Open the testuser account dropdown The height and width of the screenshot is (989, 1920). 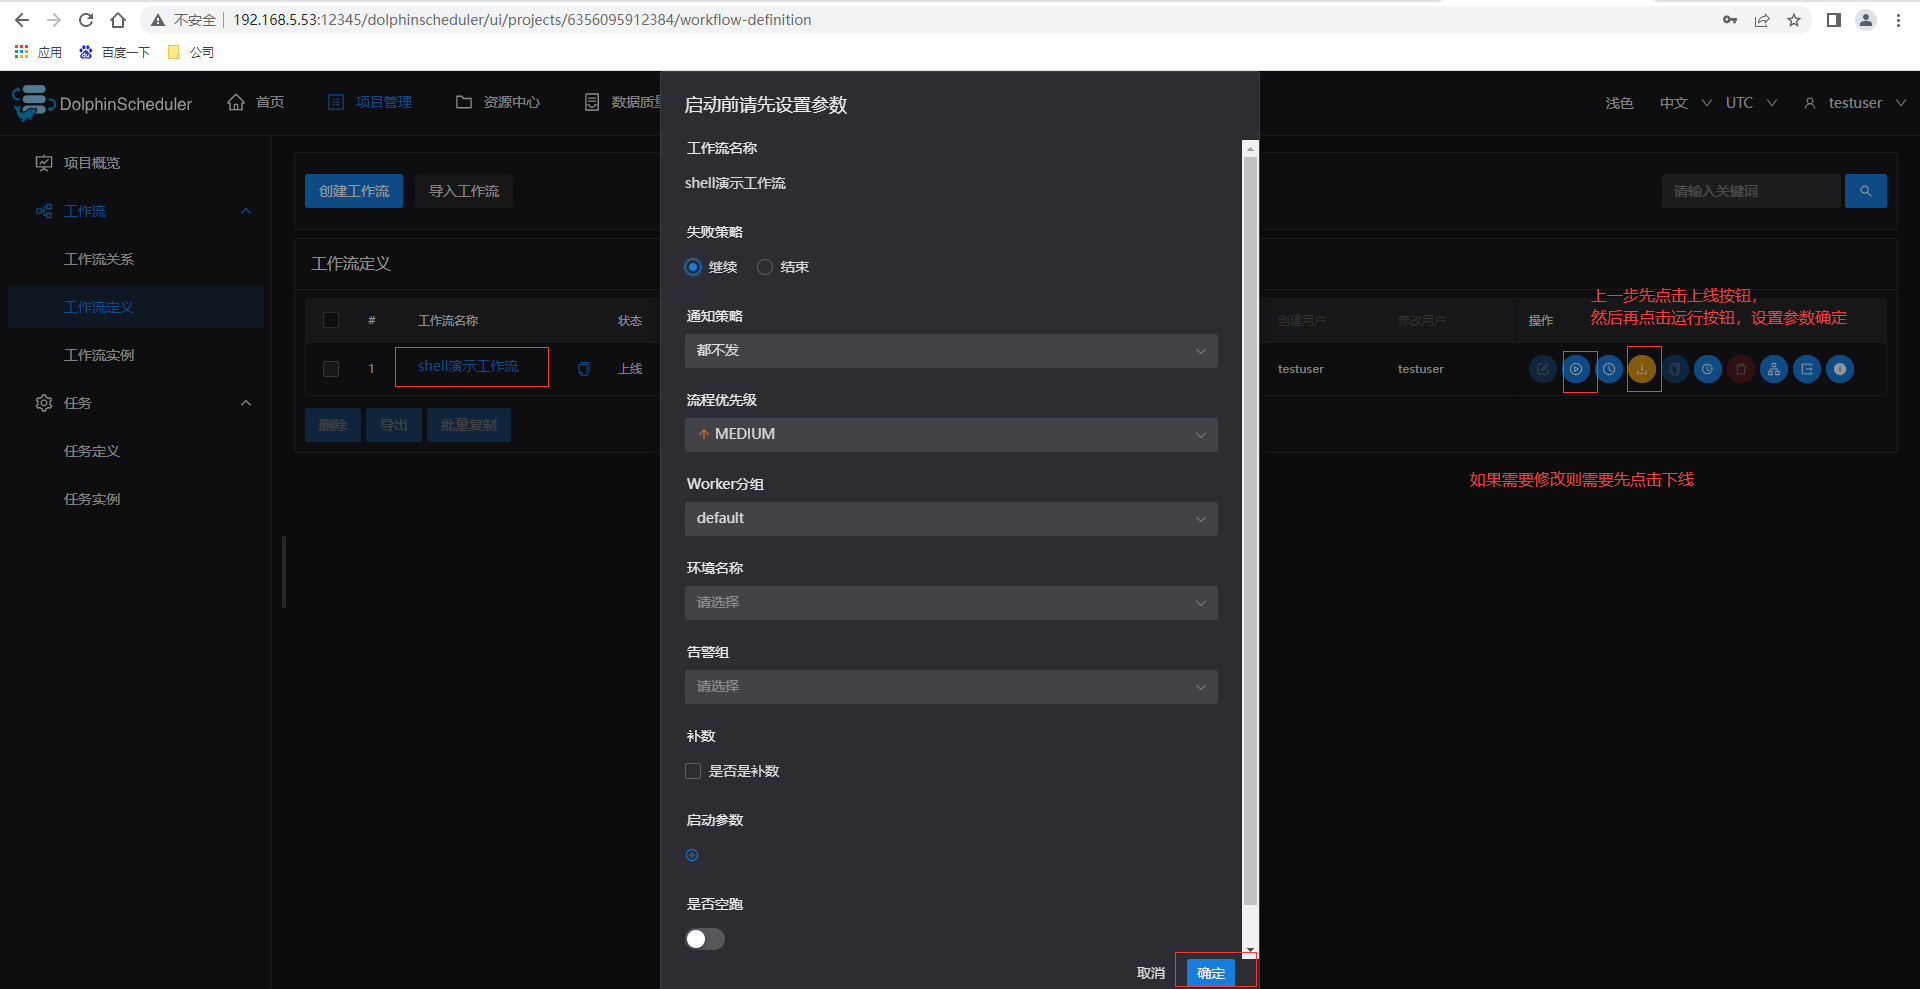[1855, 103]
